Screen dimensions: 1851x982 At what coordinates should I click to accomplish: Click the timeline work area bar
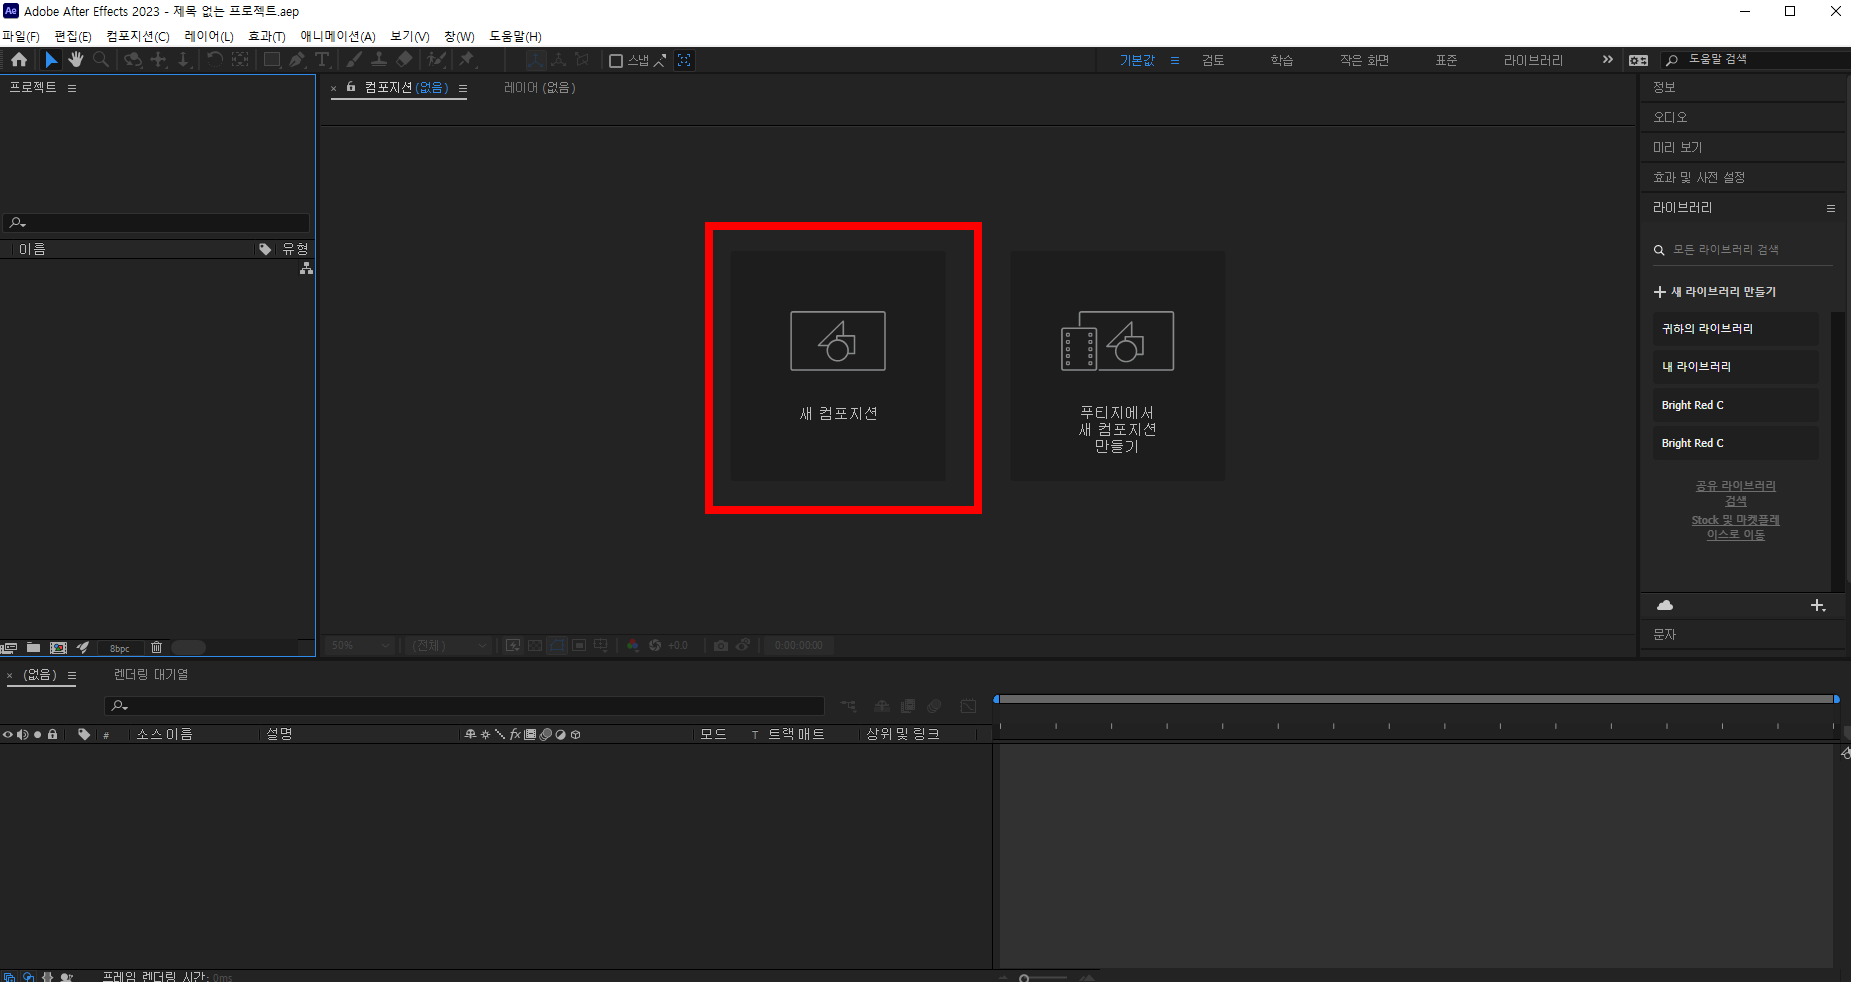coord(1416,699)
